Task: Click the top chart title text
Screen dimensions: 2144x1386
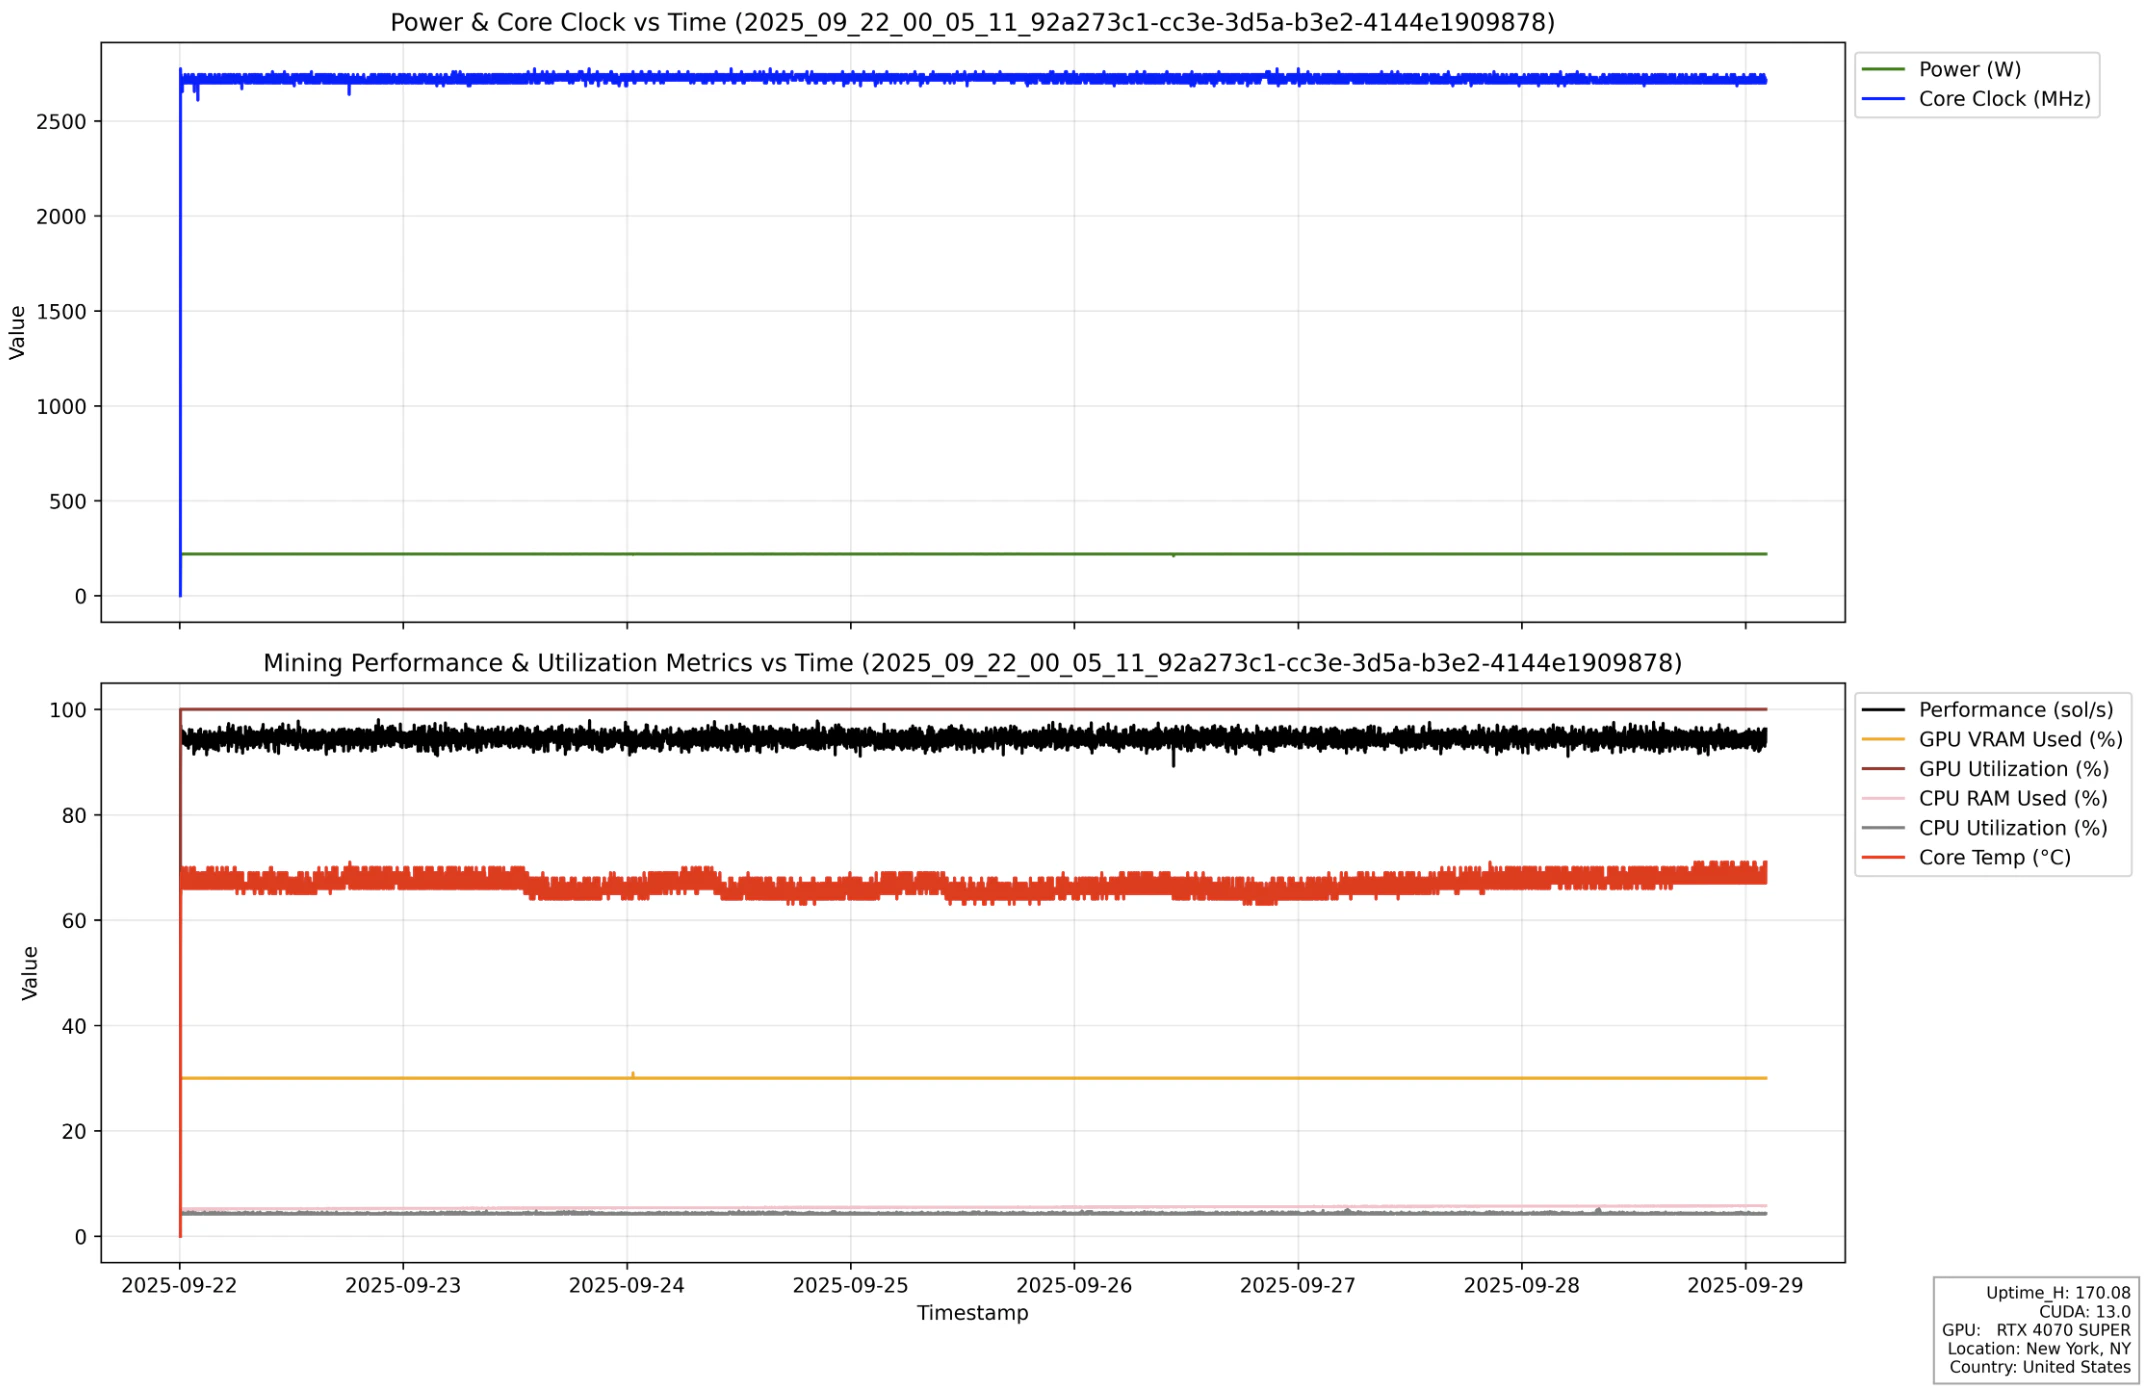Action: pyautogui.click(x=971, y=22)
